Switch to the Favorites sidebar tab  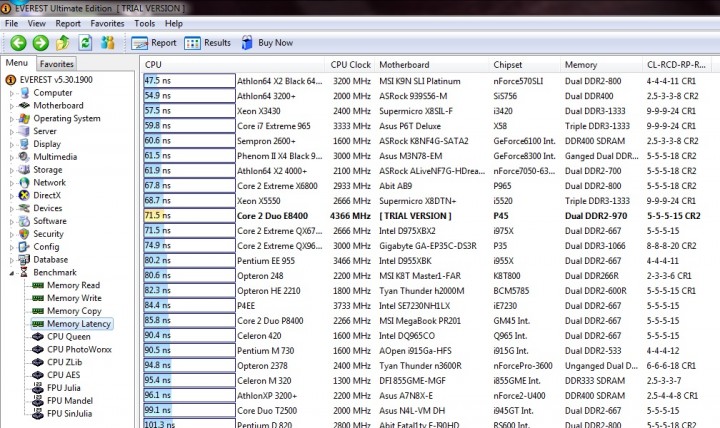click(x=56, y=64)
